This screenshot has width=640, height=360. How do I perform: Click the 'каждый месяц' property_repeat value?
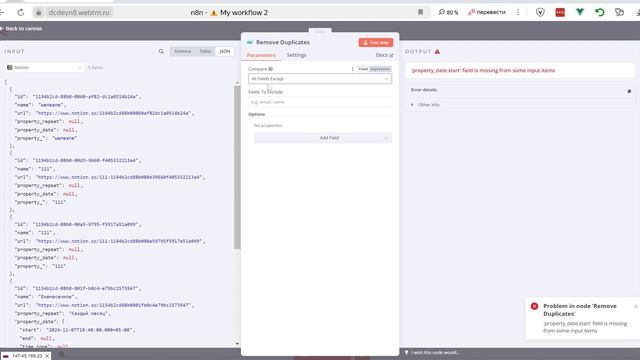coord(88,313)
